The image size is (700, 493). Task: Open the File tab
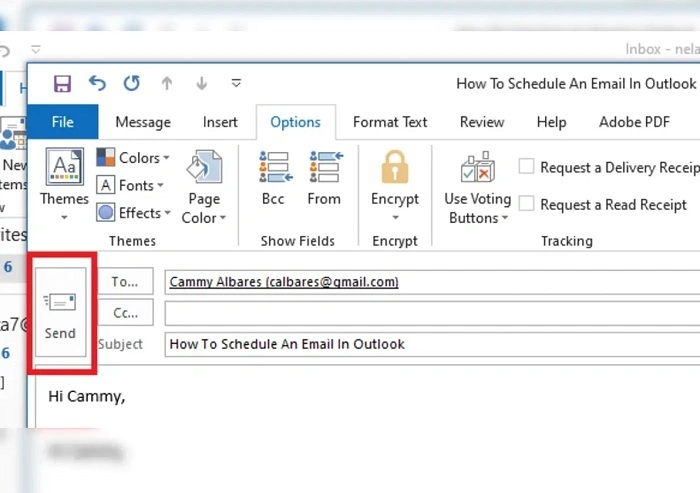coord(62,122)
